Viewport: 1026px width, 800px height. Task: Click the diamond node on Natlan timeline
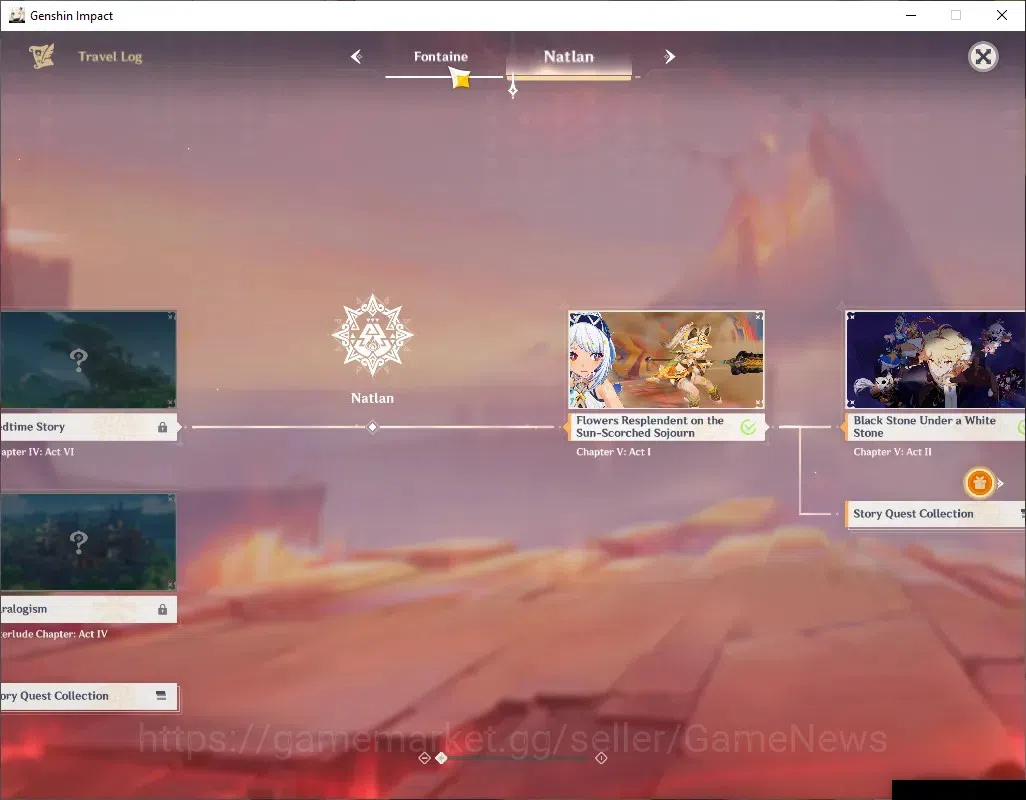(x=372, y=427)
